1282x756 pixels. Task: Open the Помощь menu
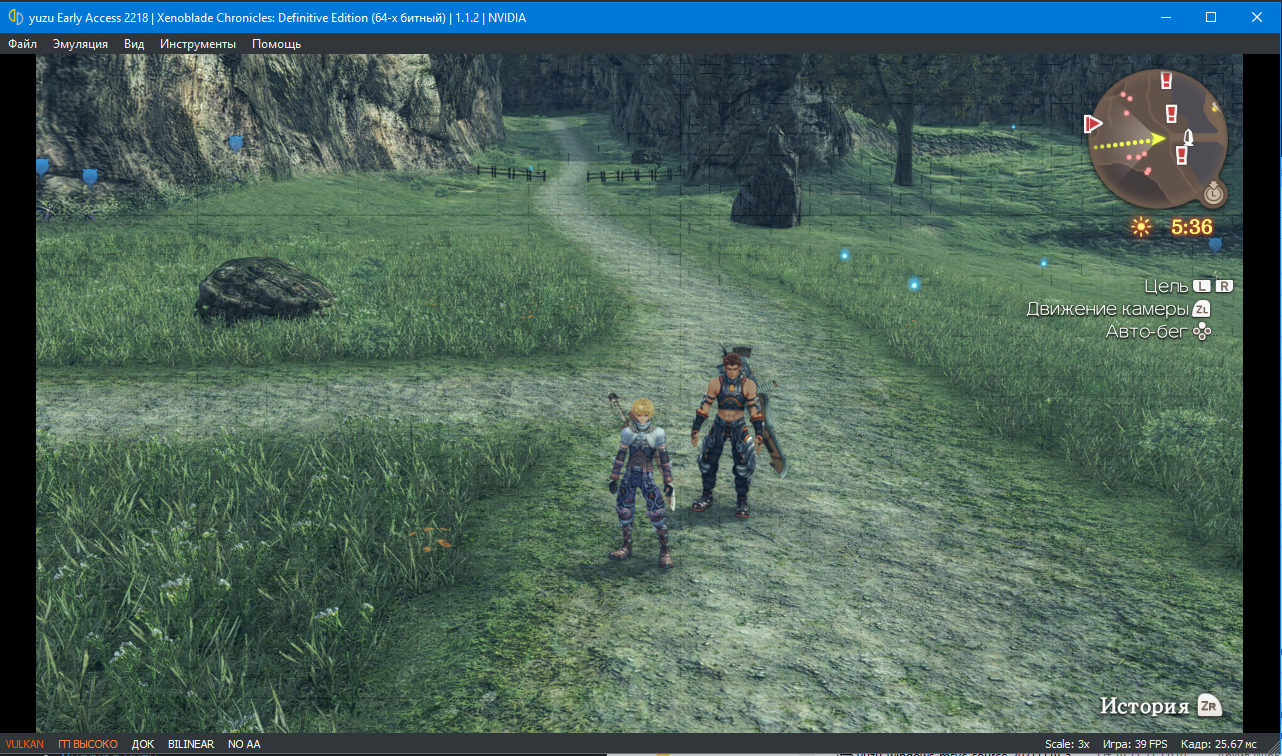(276, 44)
